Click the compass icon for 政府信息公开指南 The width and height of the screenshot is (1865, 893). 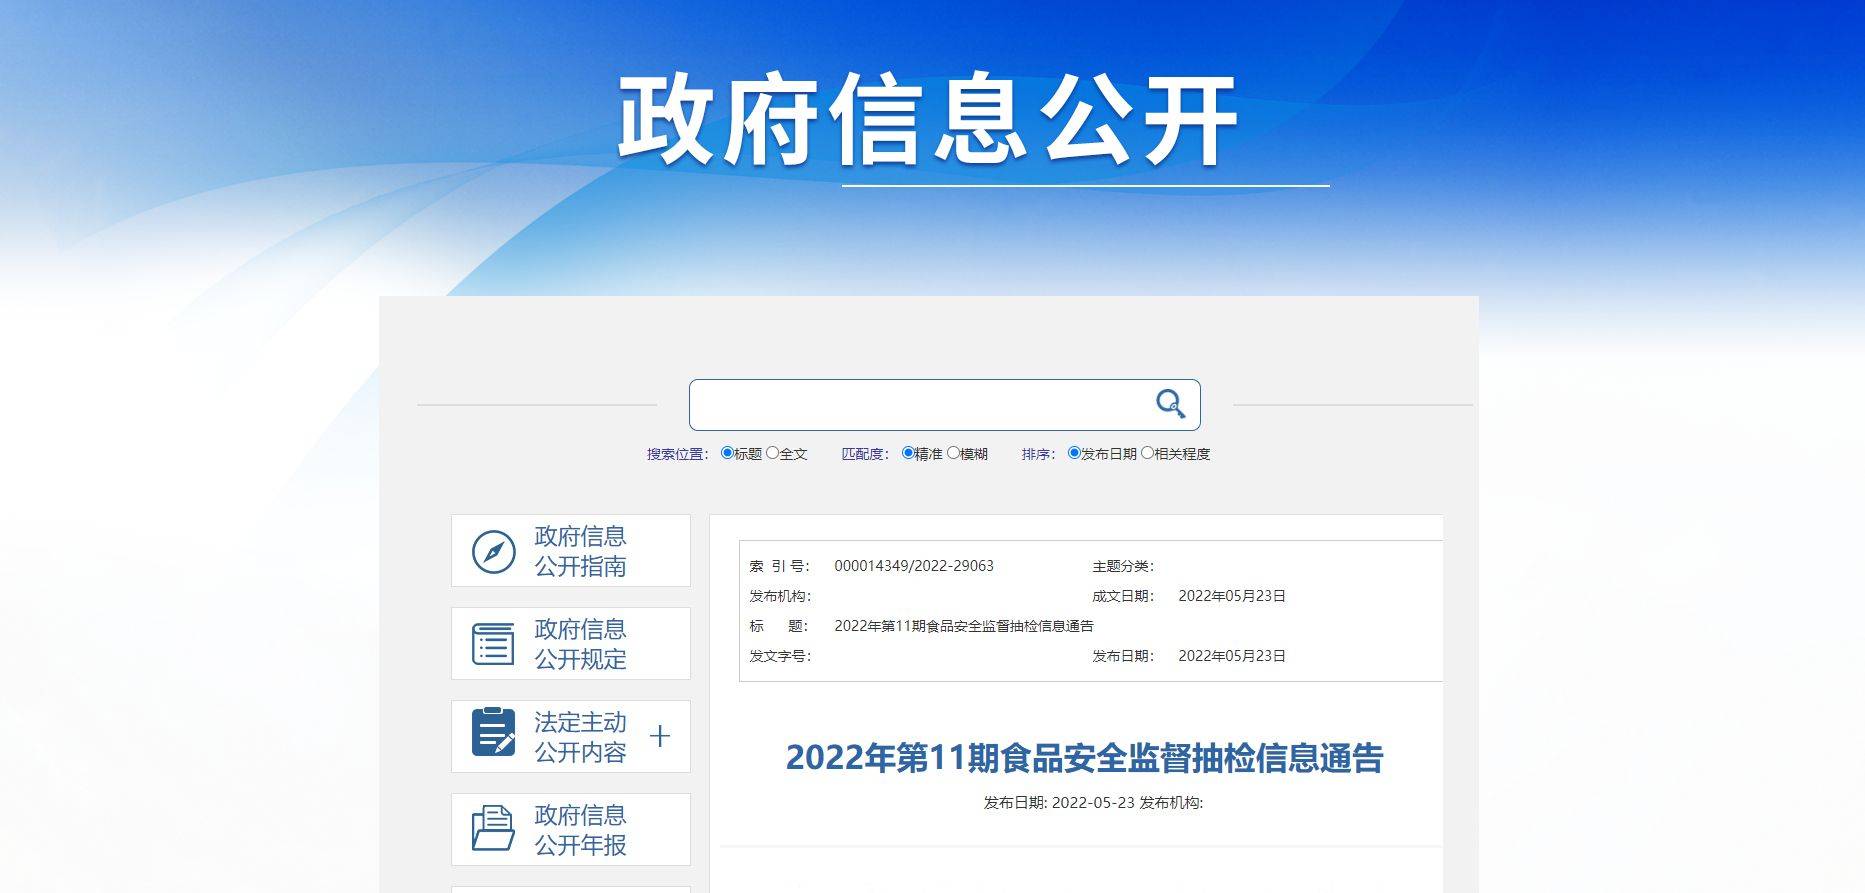click(x=493, y=552)
